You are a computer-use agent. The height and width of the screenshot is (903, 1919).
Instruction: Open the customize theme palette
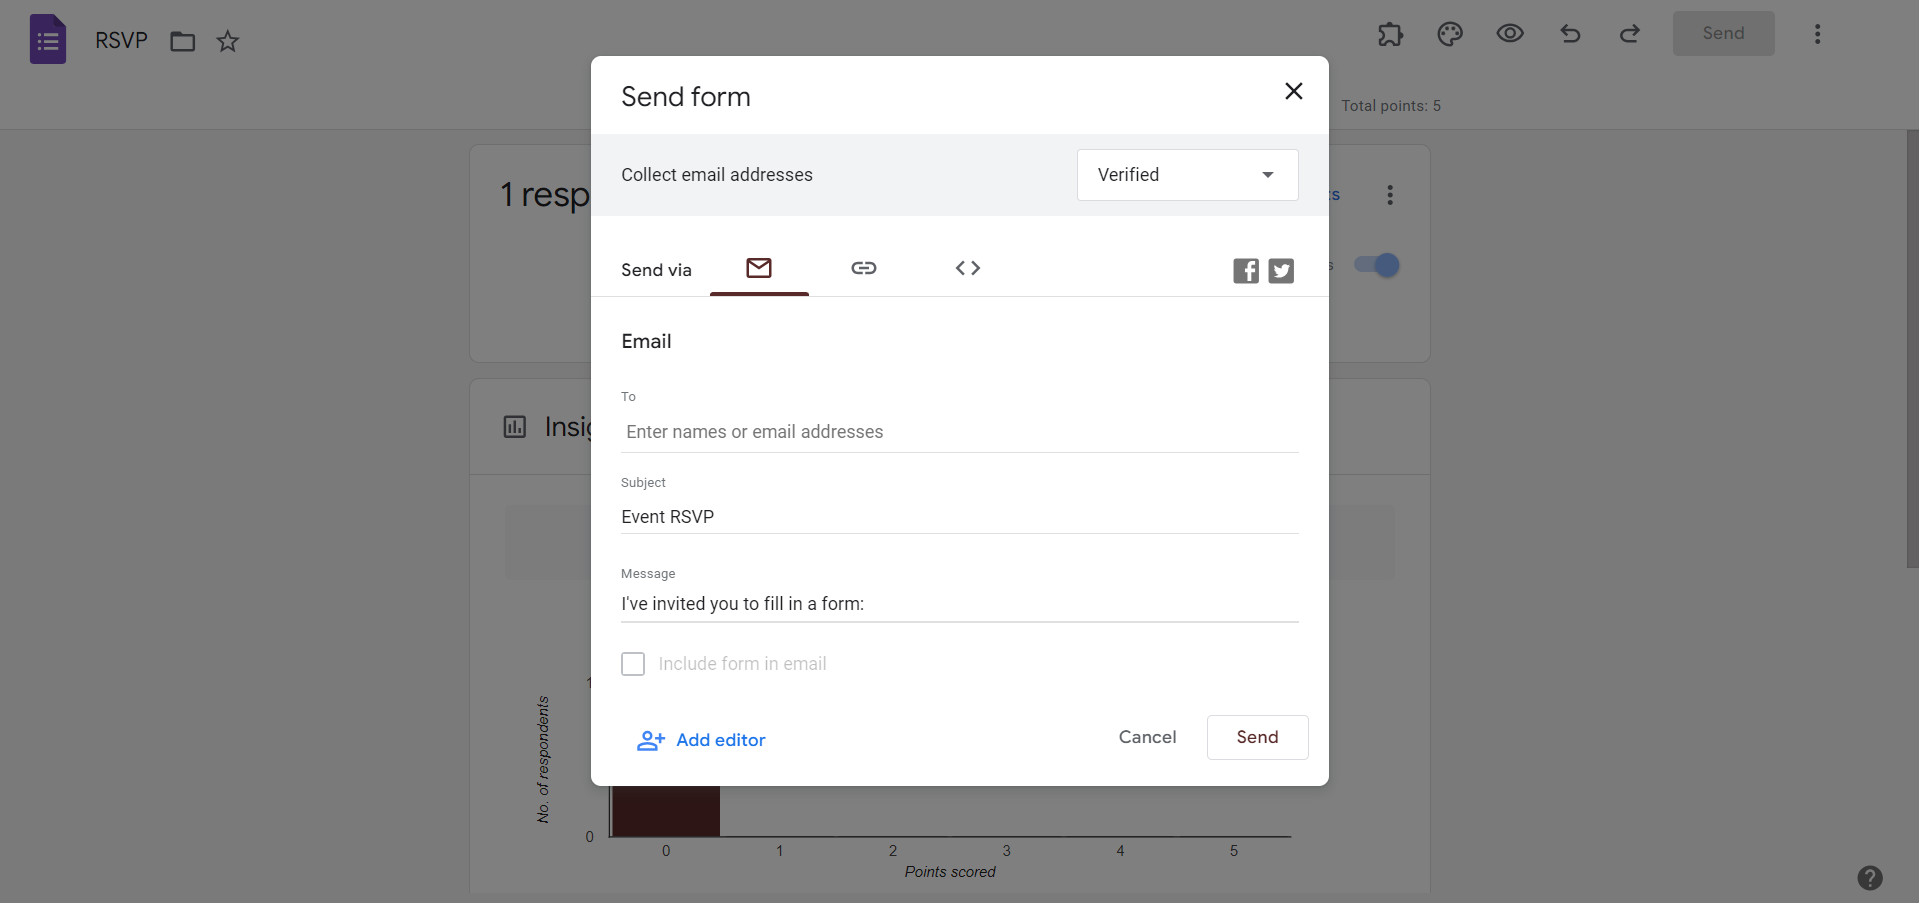click(1450, 34)
